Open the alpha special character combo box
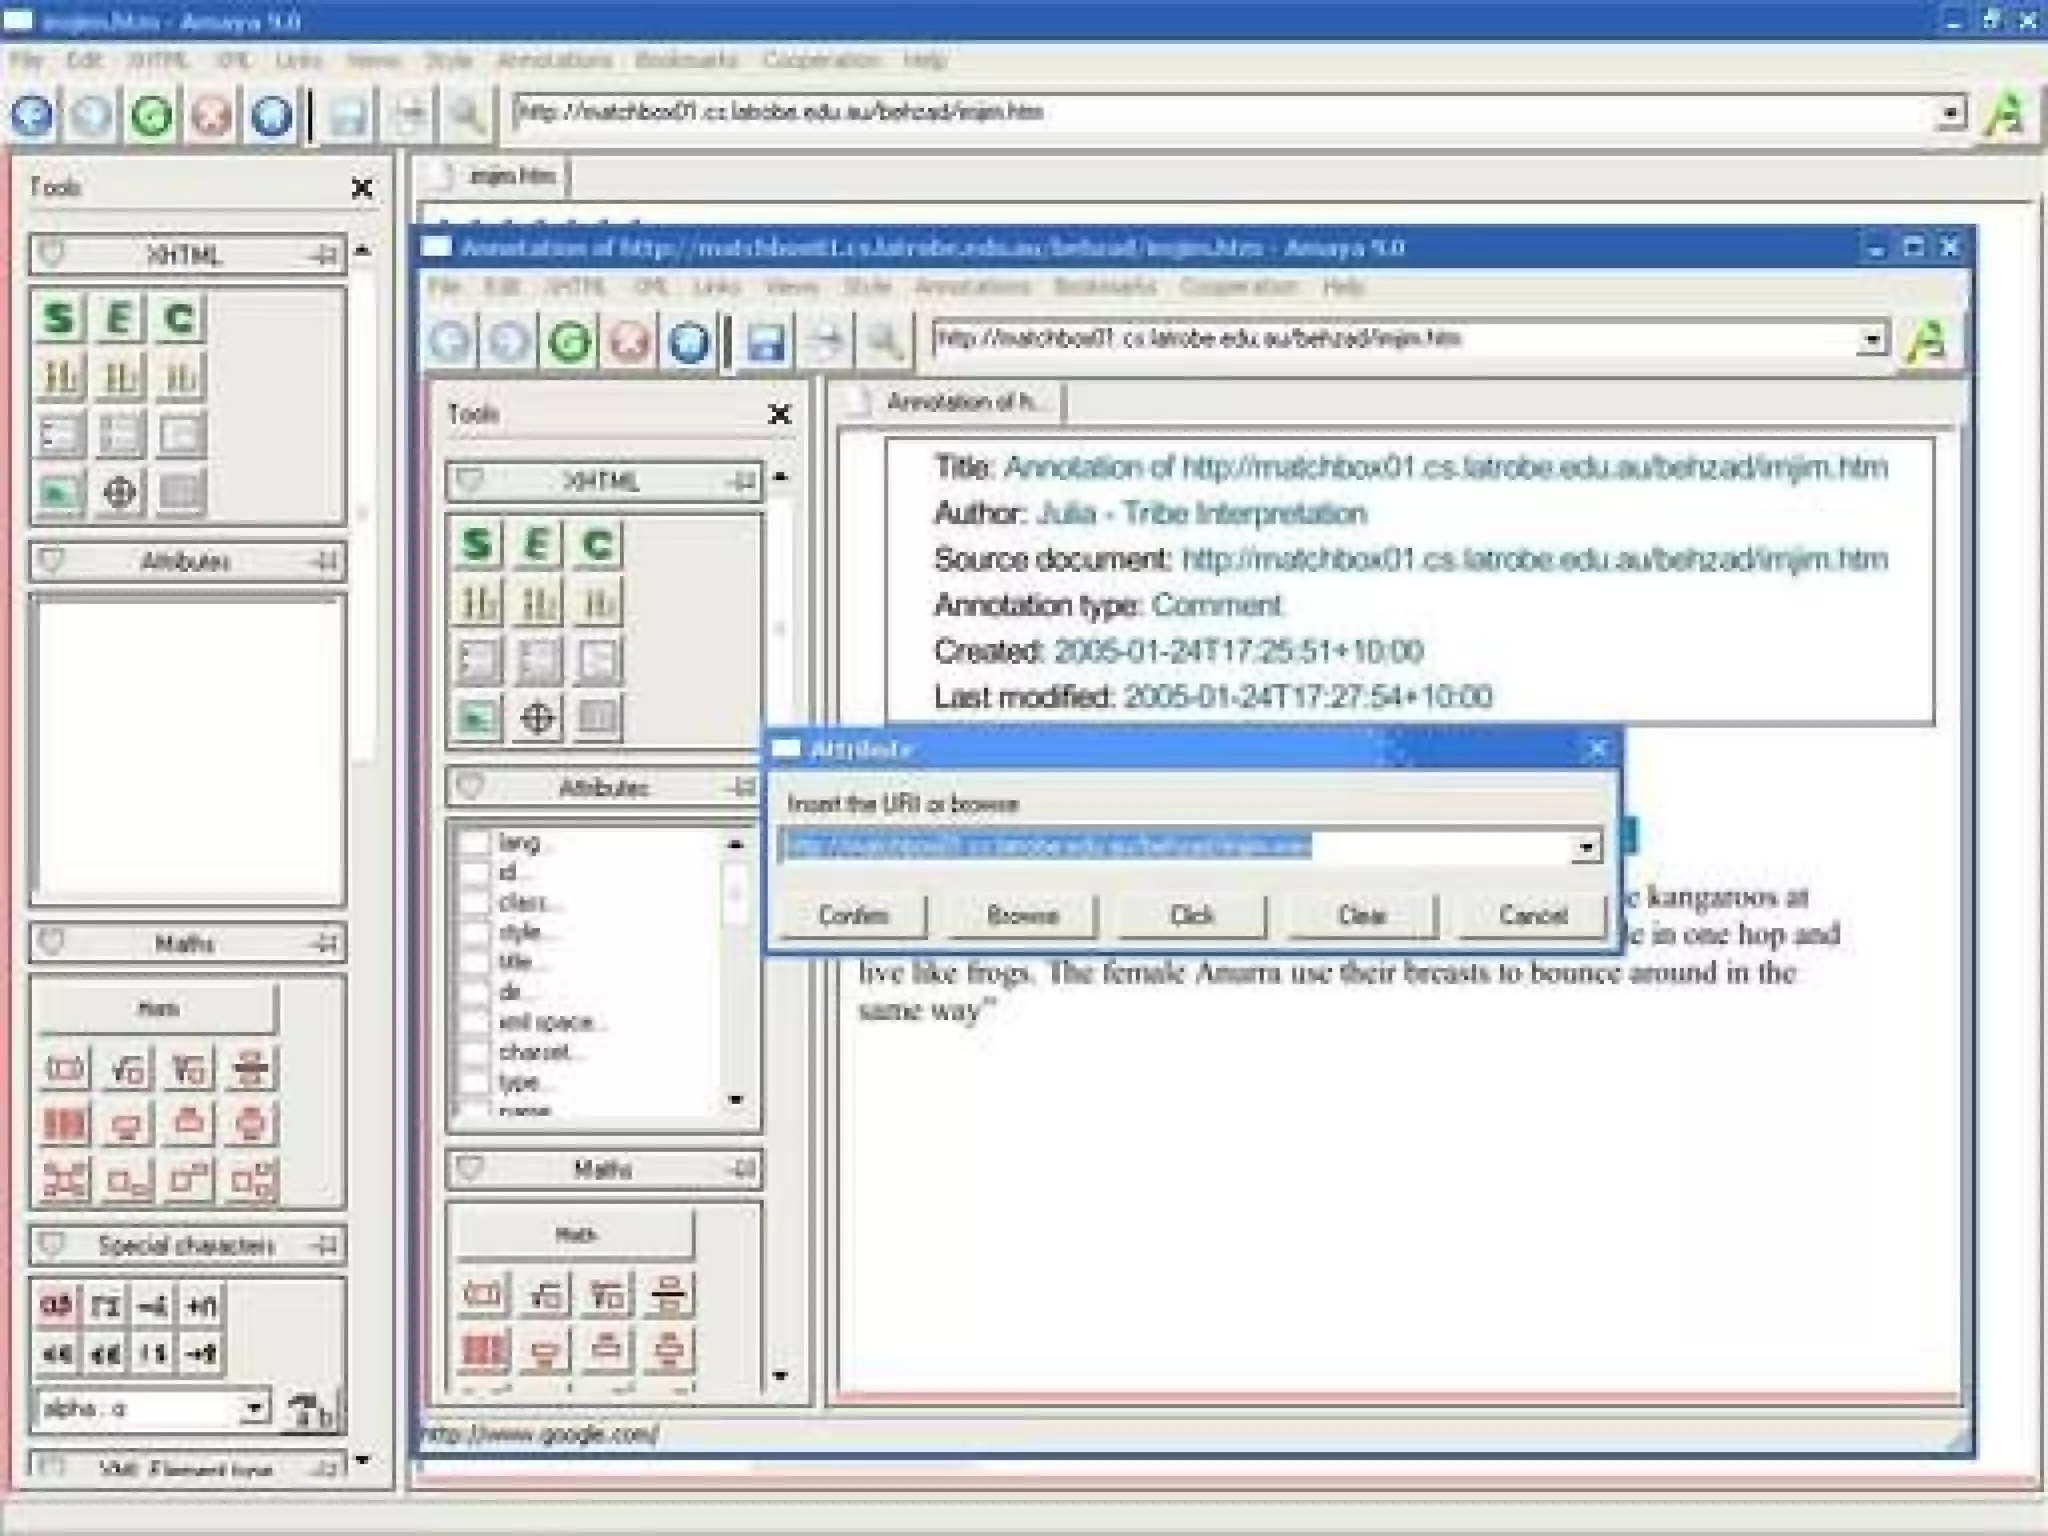The width and height of the screenshot is (2048, 1536). [255, 1408]
